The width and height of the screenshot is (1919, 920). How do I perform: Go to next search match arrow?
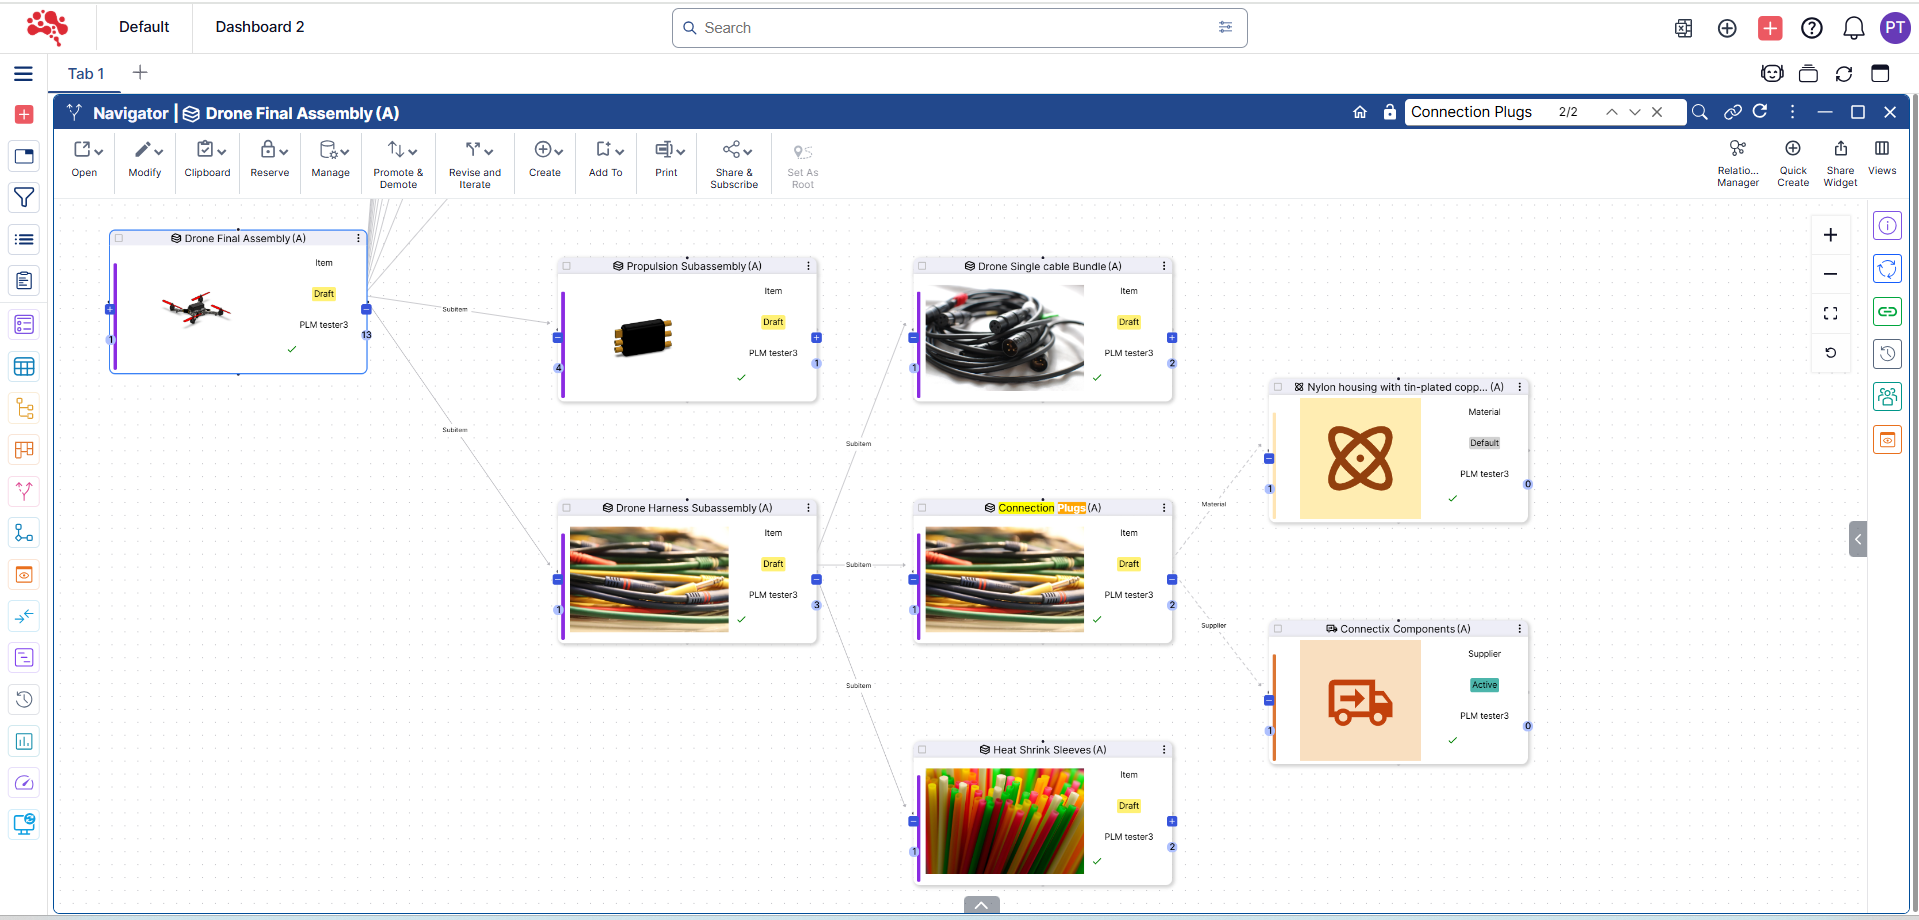[x=1634, y=112]
